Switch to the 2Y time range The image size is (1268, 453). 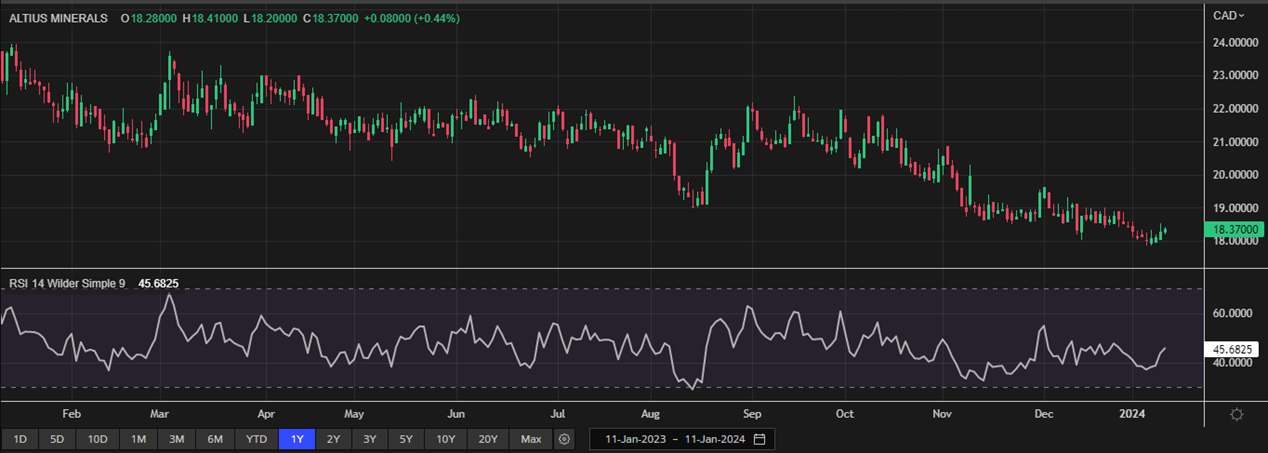point(333,439)
